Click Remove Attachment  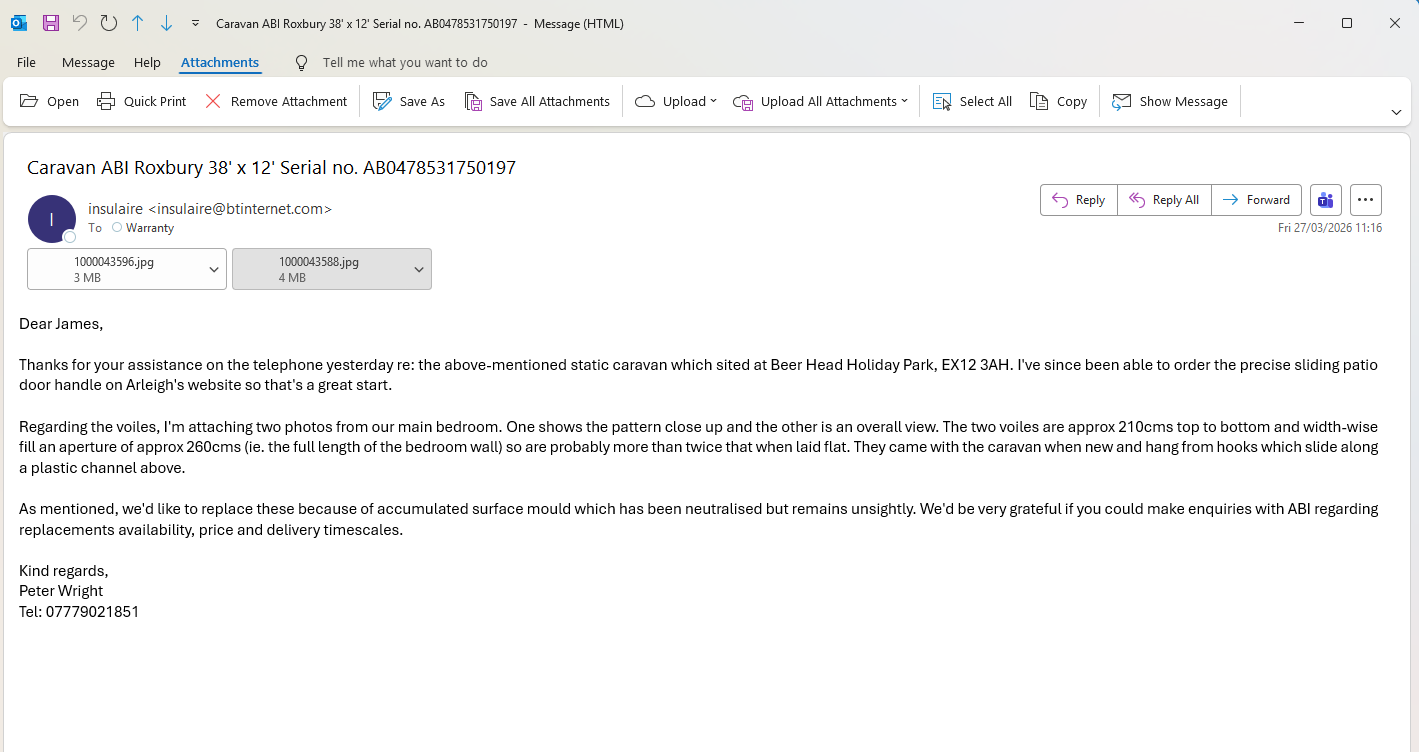(275, 101)
